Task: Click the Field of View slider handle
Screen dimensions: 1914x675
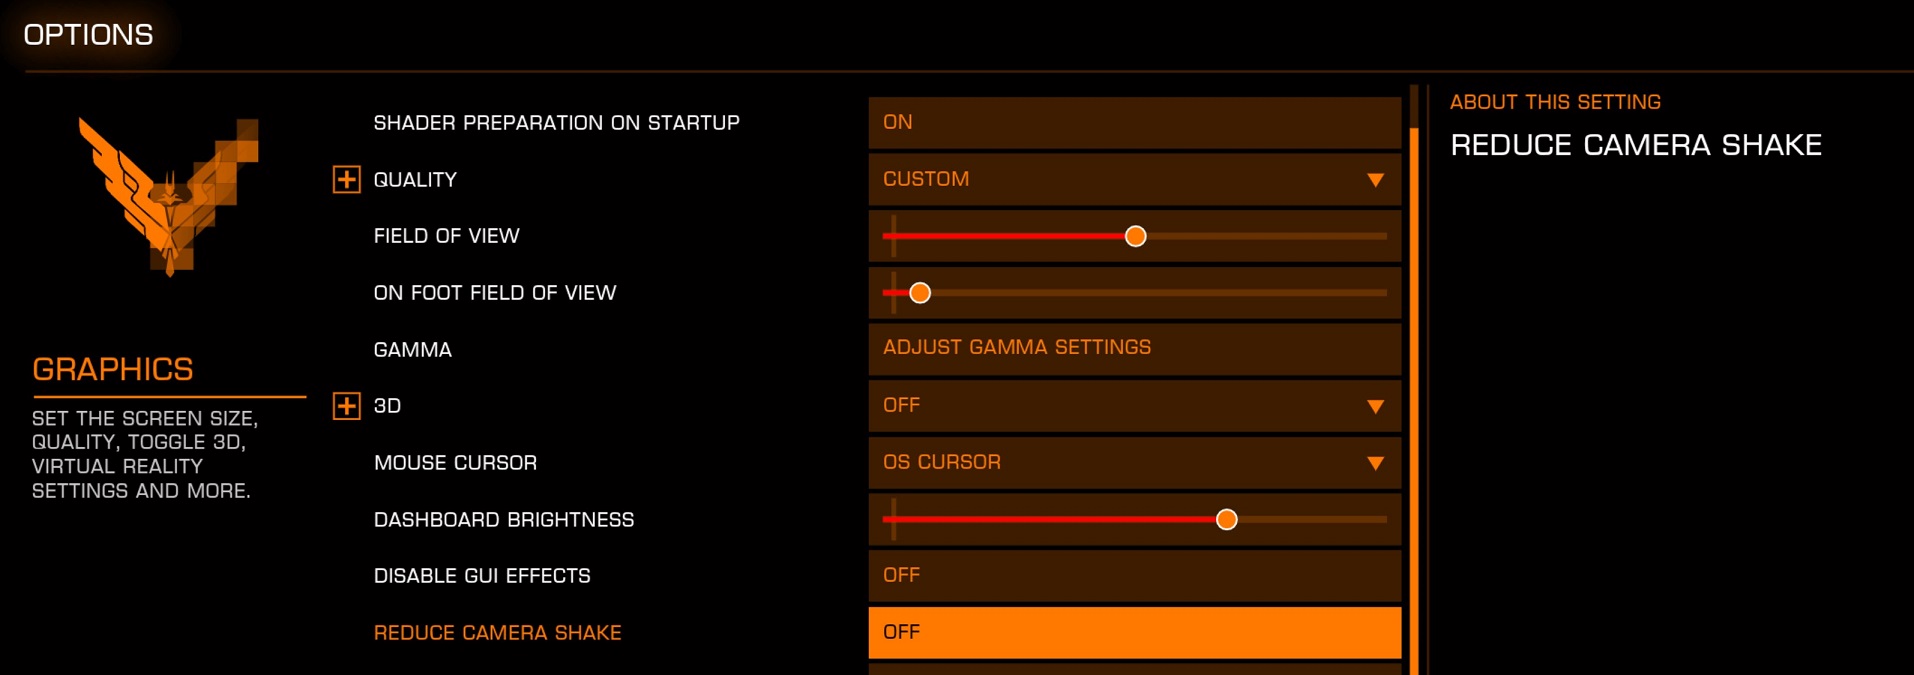Action: [x=1135, y=236]
